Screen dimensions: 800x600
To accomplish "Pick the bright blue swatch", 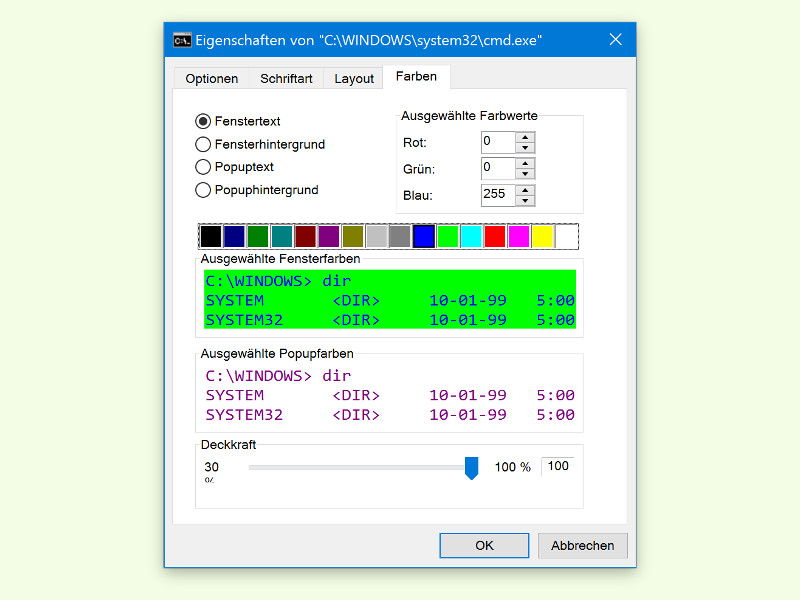I will click(x=424, y=237).
